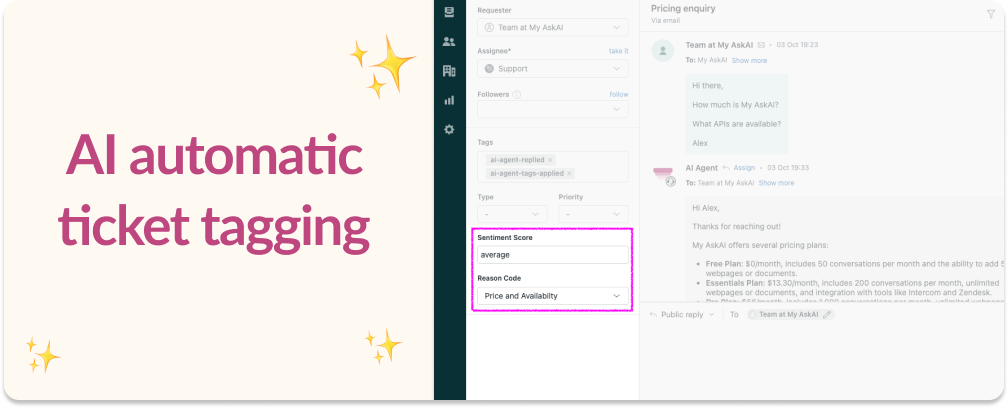Viewport: 1008px width, 408px height.
Task: Click the Team at My AskAI avatar
Action: [x=663, y=50]
